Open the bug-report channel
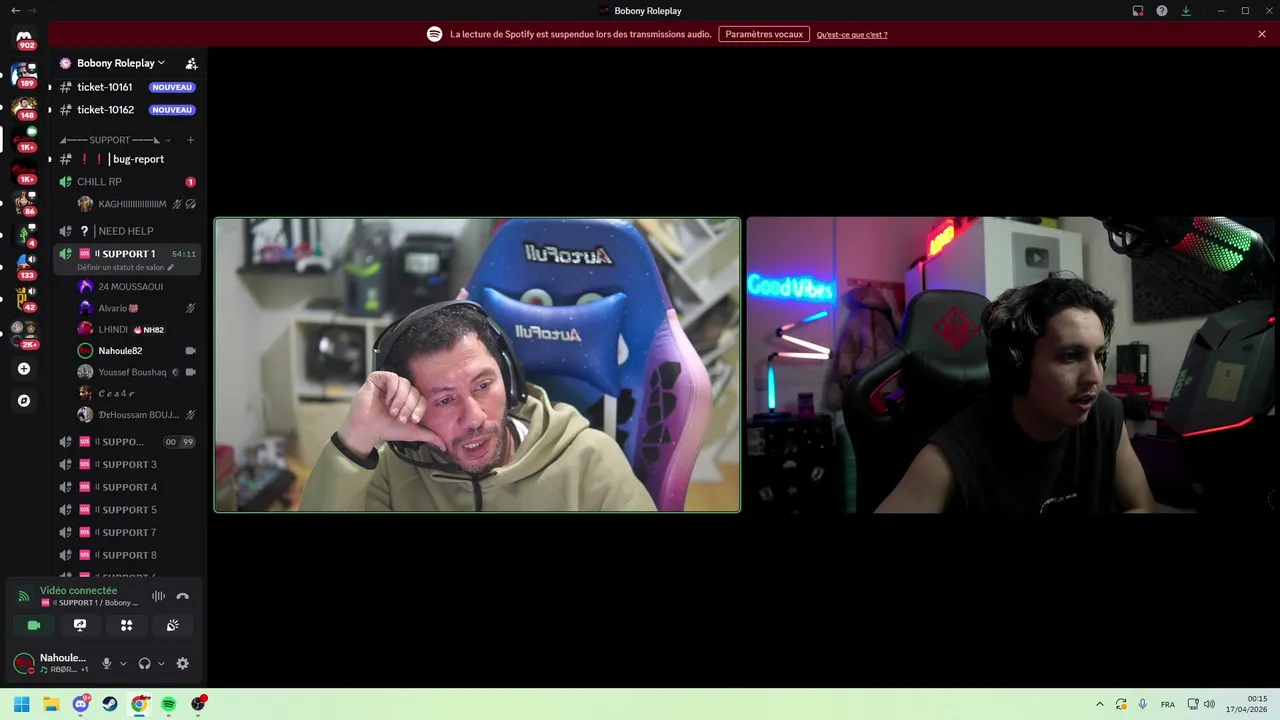The image size is (1280, 720). [127, 159]
